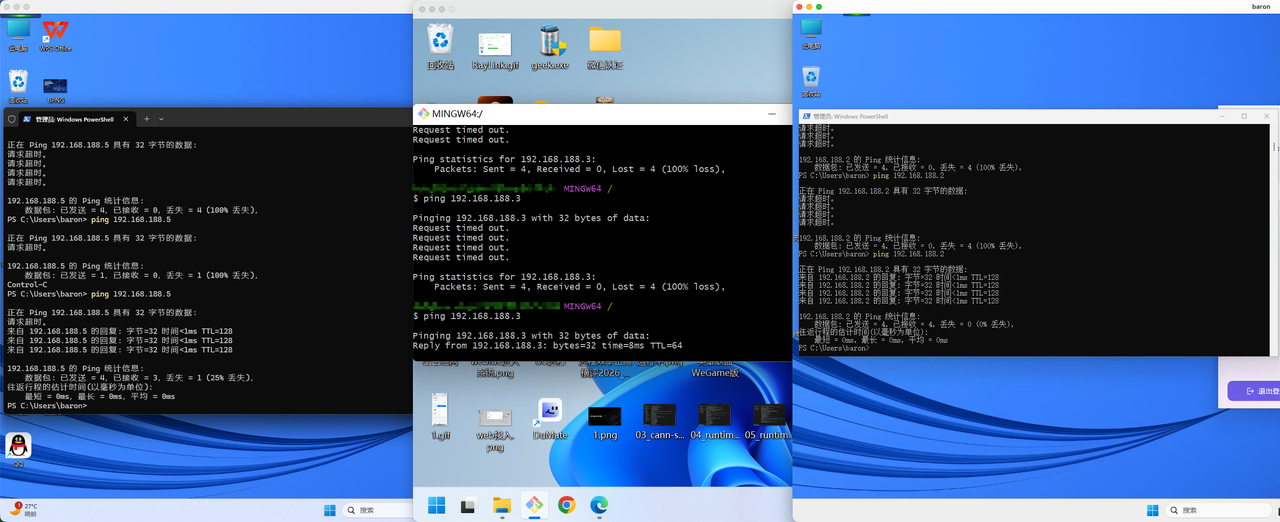
Task: Open 此电脑 icon on left remote desktop
Action: 18,34
